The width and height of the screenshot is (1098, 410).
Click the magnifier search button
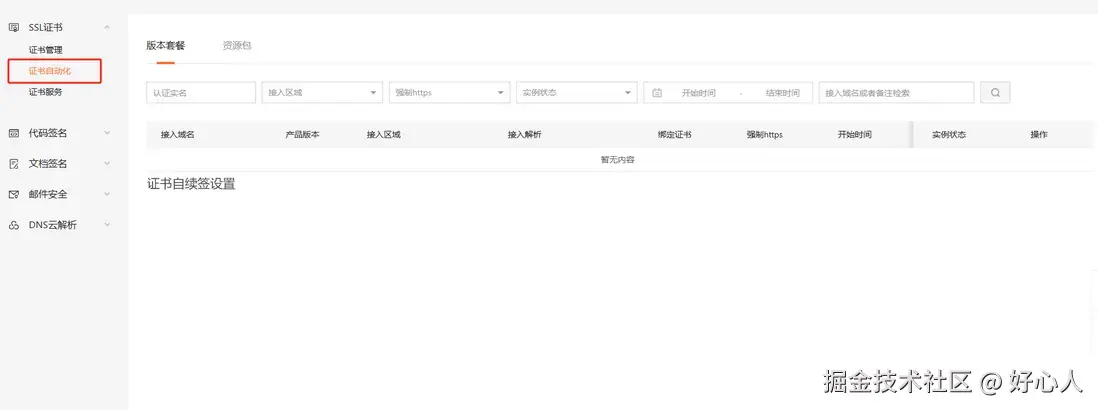point(995,92)
